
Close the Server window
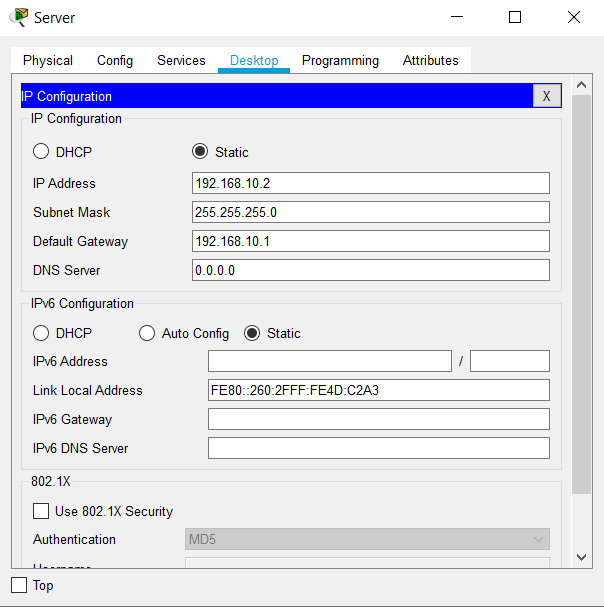click(574, 17)
